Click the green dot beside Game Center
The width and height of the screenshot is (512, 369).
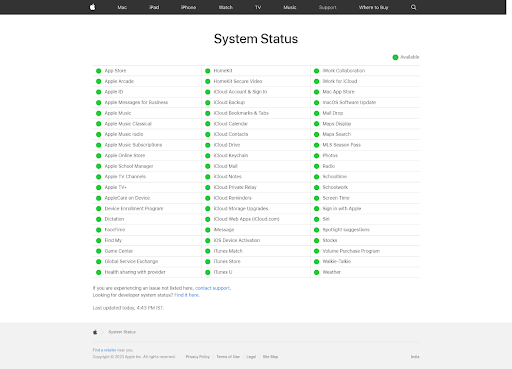point(99,251)
